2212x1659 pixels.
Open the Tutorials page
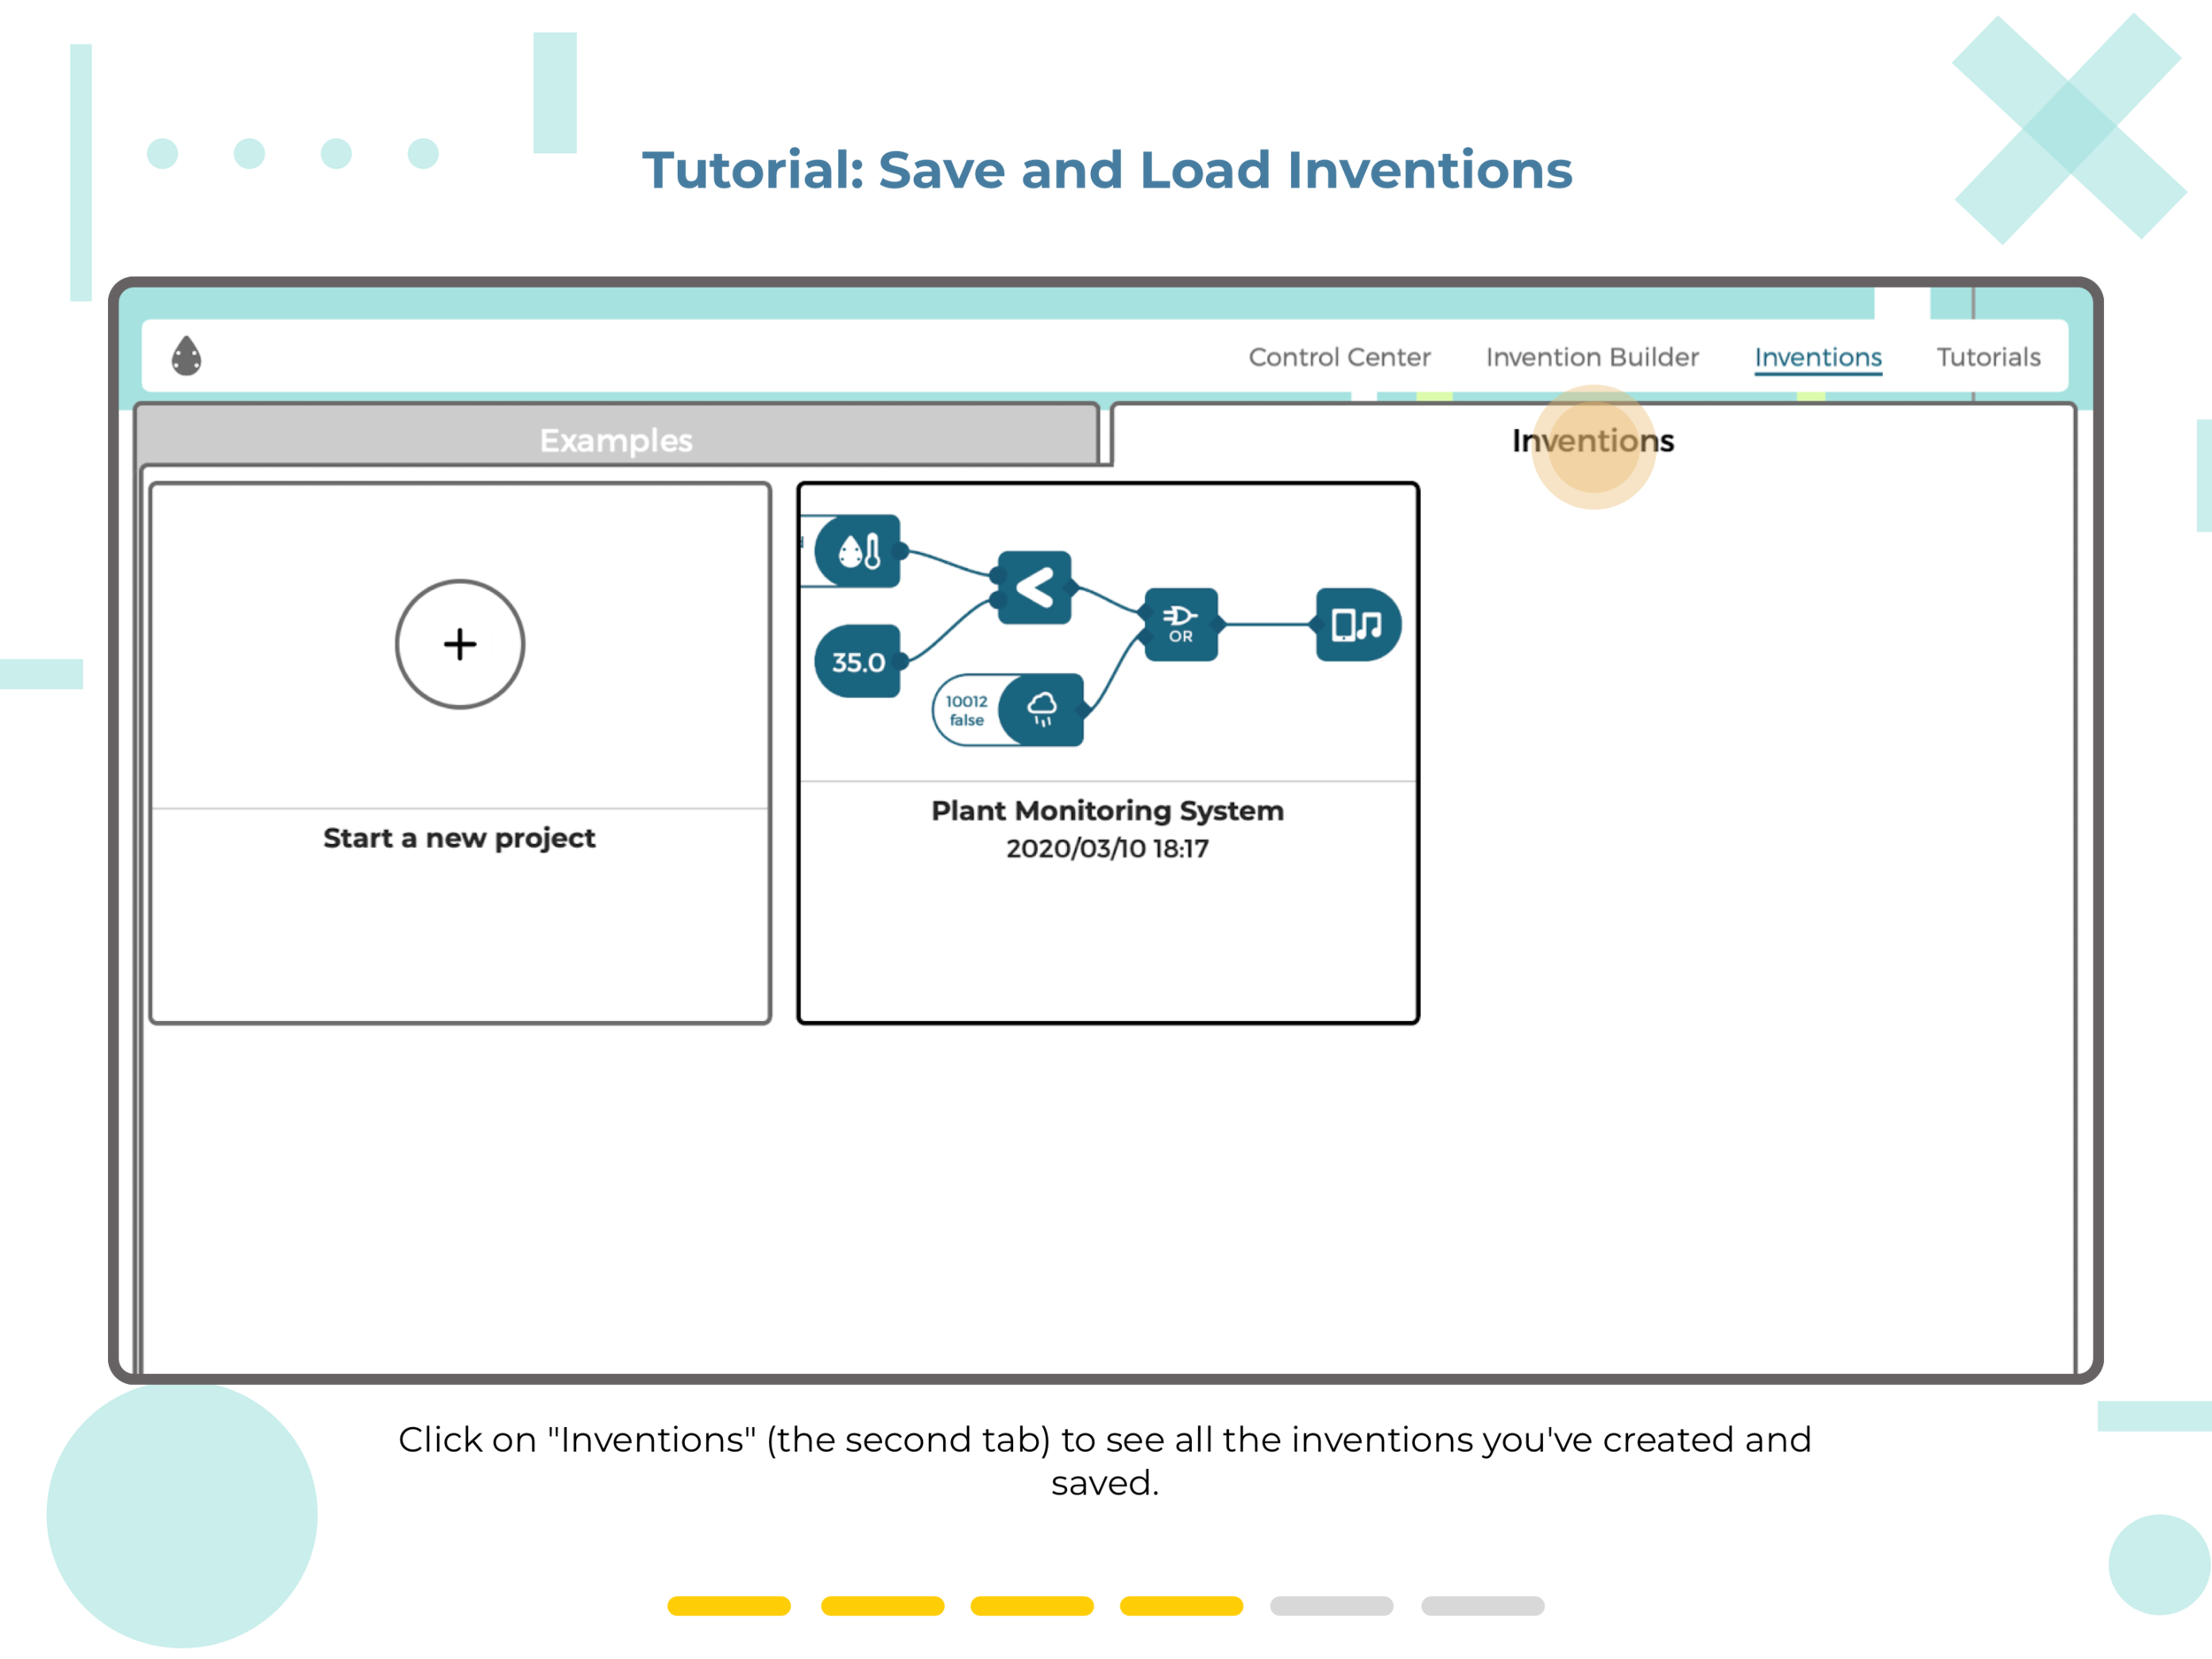(1988, 357)
